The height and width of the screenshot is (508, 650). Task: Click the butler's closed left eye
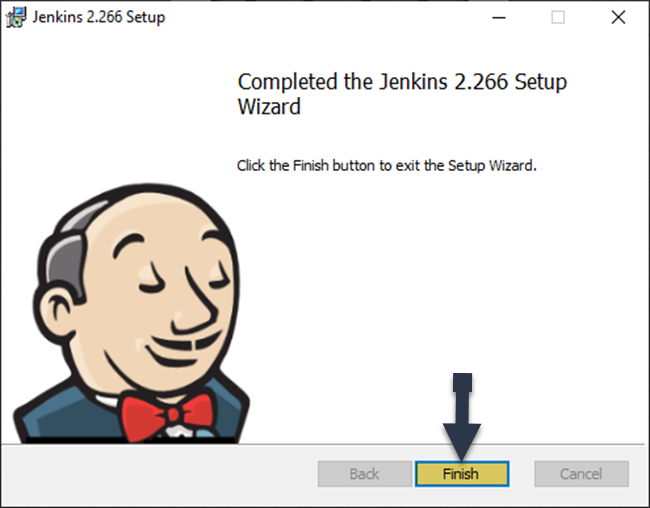[x=150, y=284]
